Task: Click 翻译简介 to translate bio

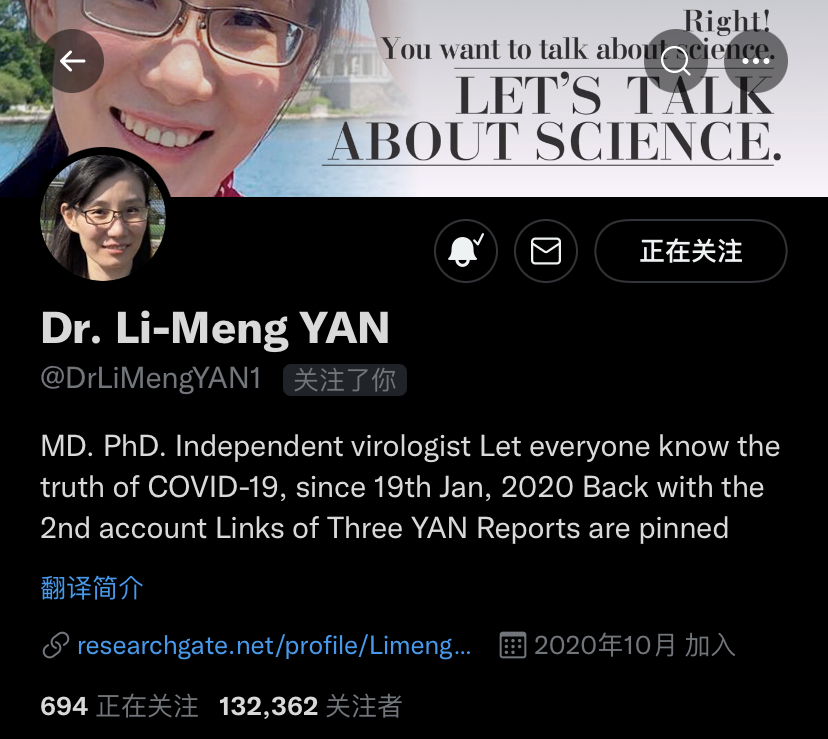Action: tap(92, 588)
